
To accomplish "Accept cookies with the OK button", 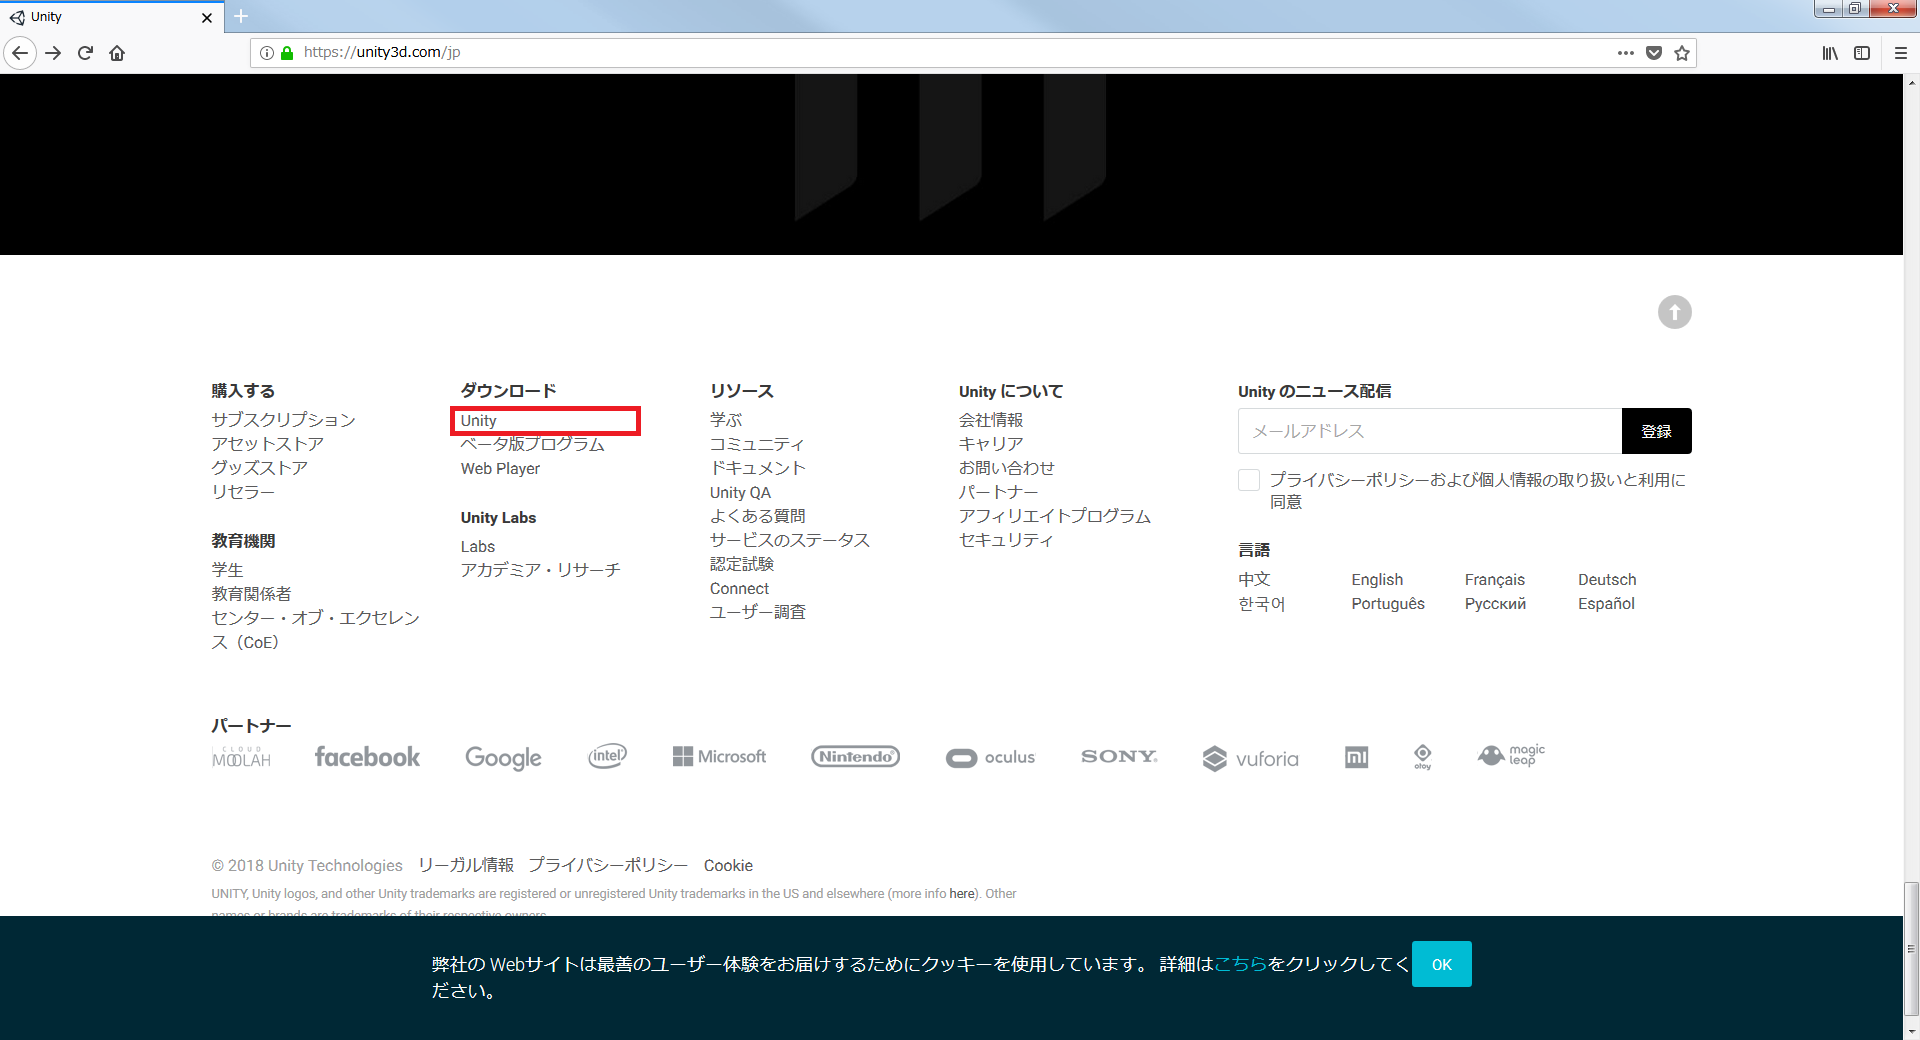I will (x=1441, y=964).
